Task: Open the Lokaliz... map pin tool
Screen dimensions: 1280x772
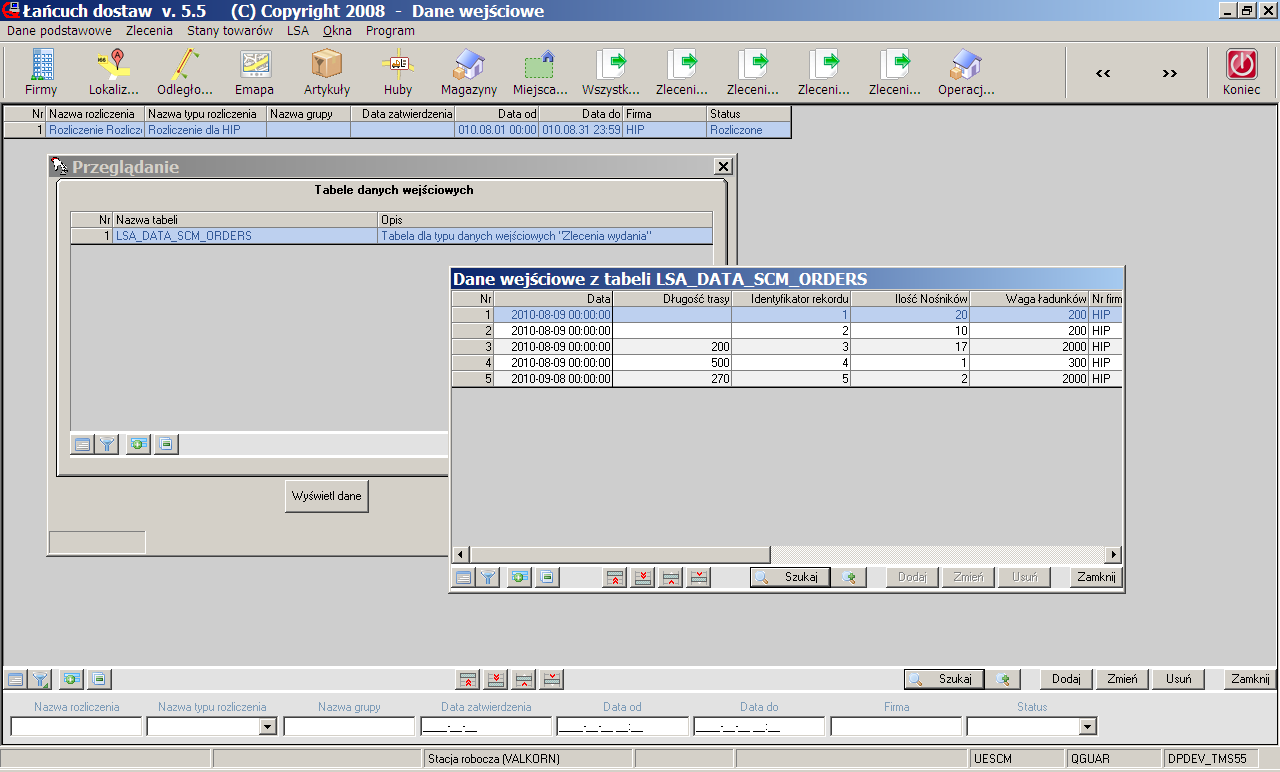Action: [x=113, y=72]
